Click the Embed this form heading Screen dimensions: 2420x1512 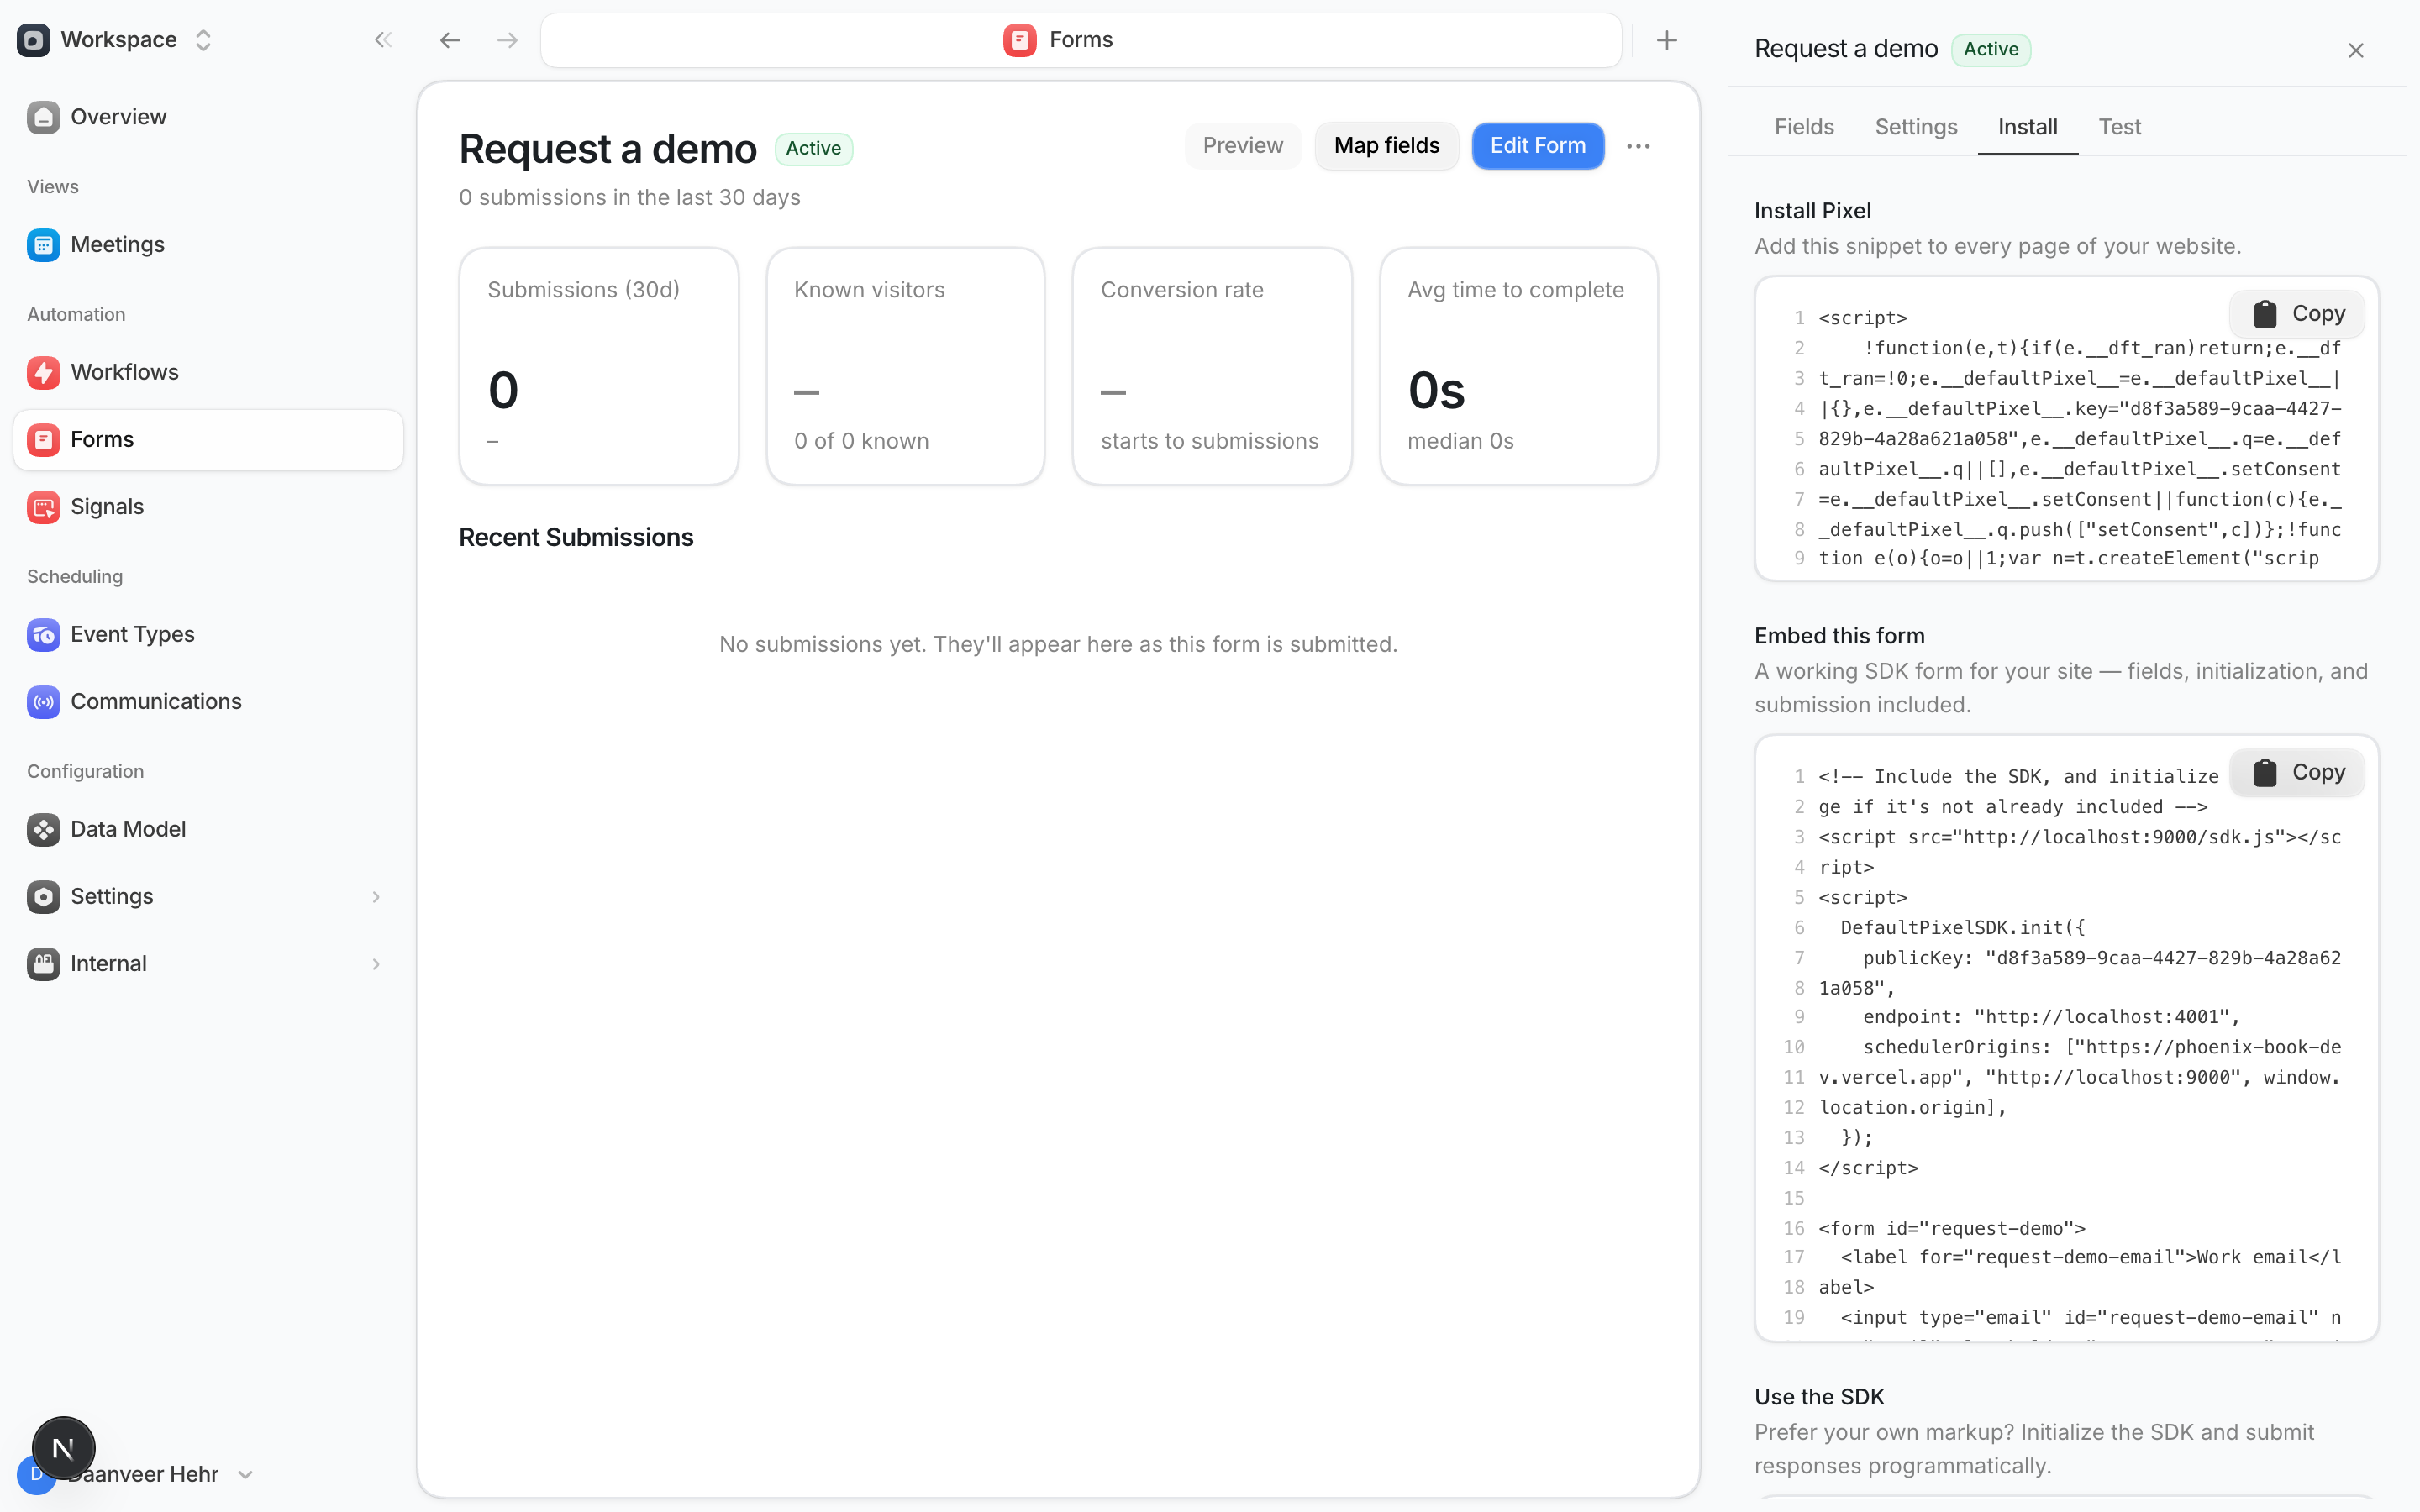click(x=1839, y=636)
